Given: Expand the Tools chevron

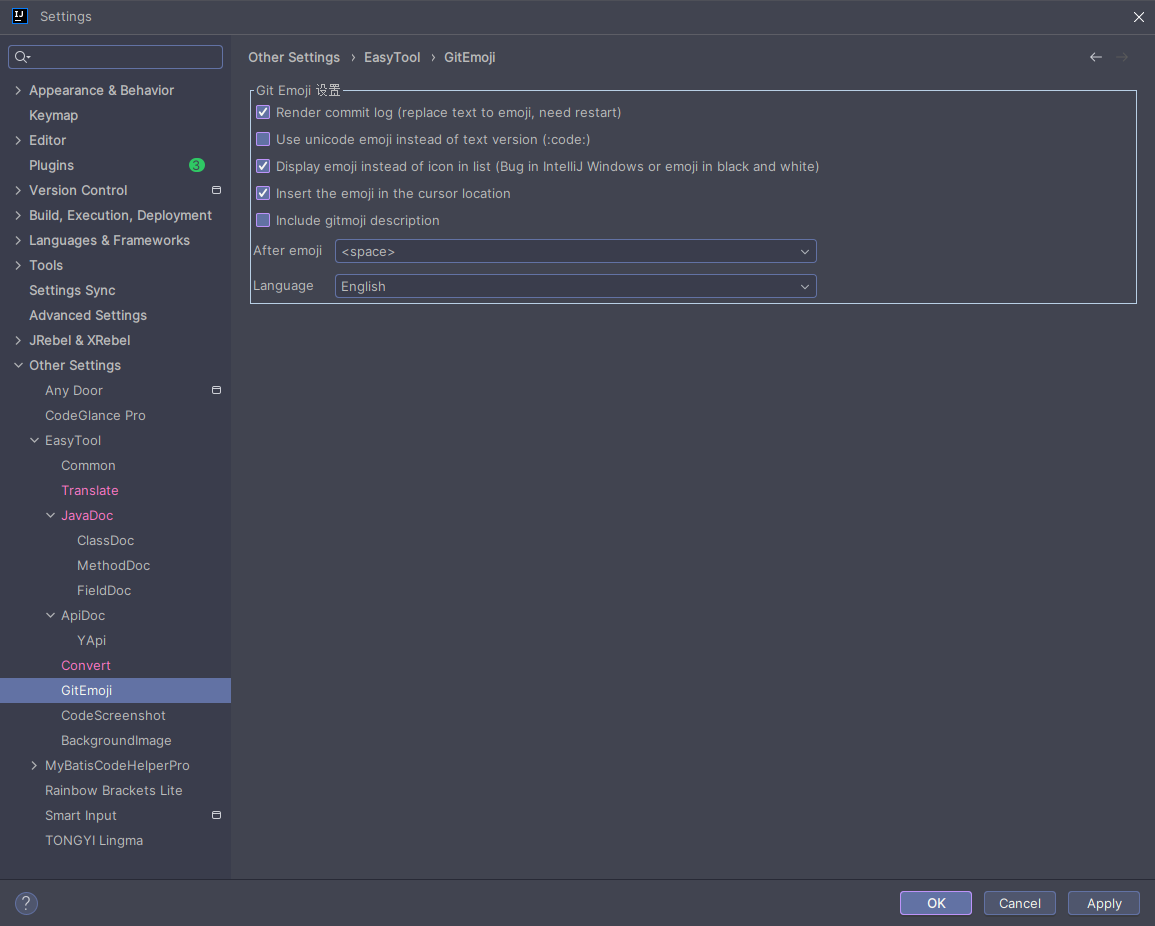Looking at the screenshot, I should (18, 265).
